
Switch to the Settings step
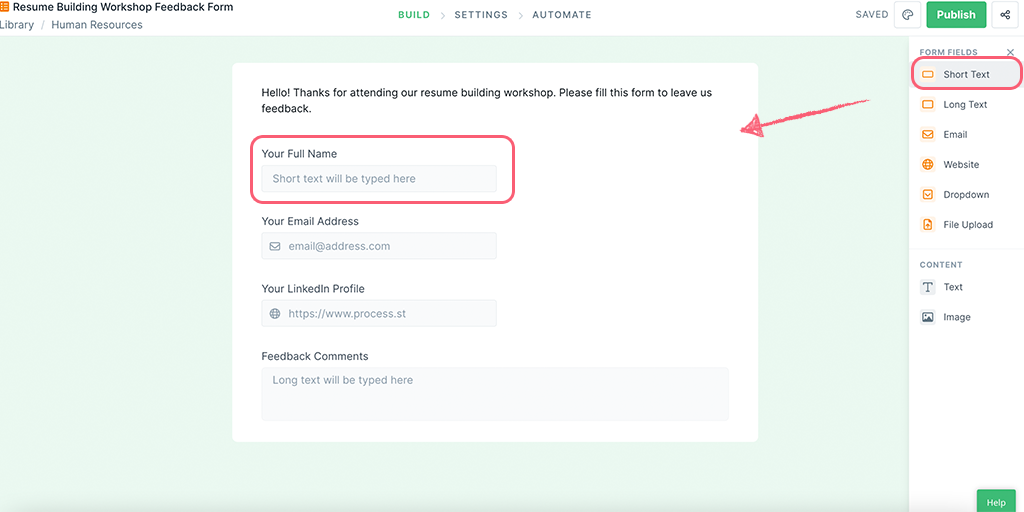481,15
